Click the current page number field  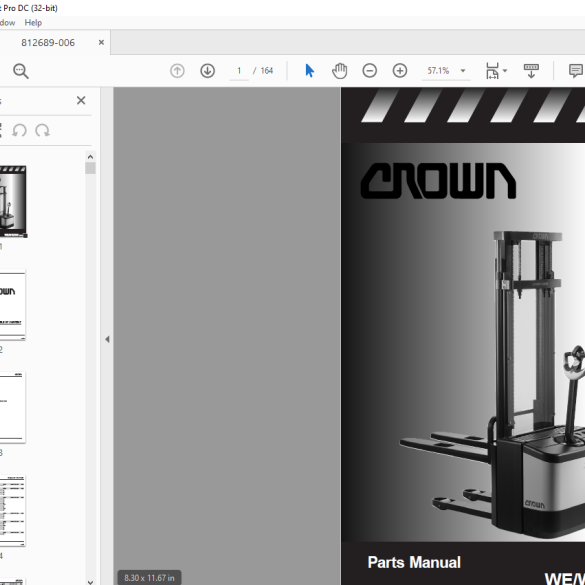coord(239,71)
